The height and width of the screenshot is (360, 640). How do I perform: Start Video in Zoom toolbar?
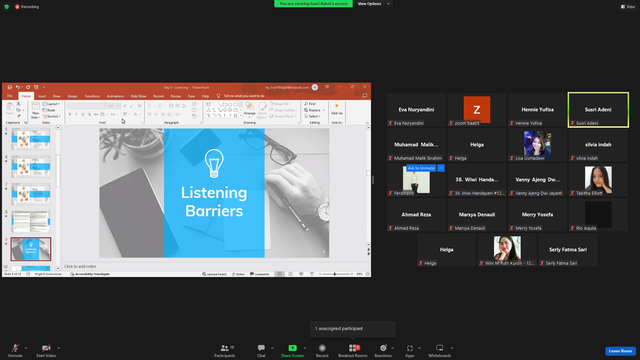tap(46, 350)
